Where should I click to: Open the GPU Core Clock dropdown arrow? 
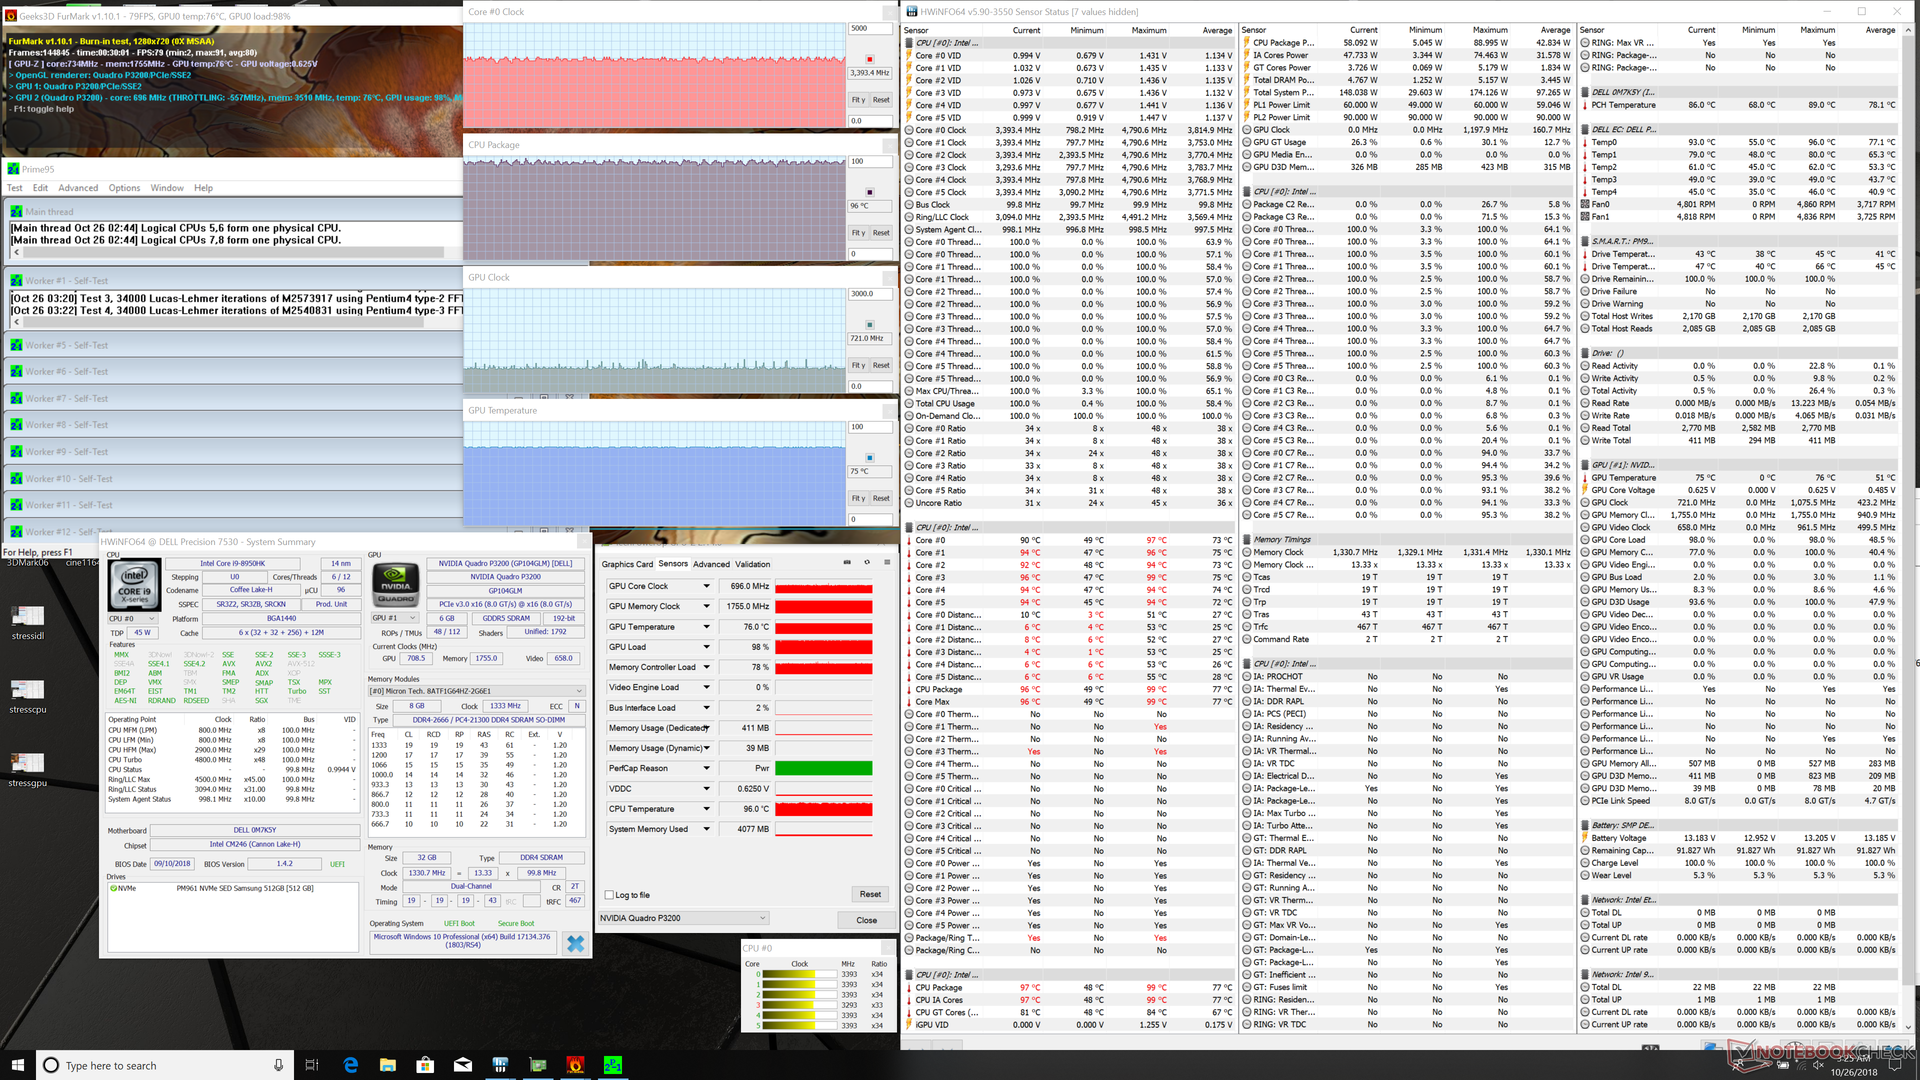click(x=706, y=586)
